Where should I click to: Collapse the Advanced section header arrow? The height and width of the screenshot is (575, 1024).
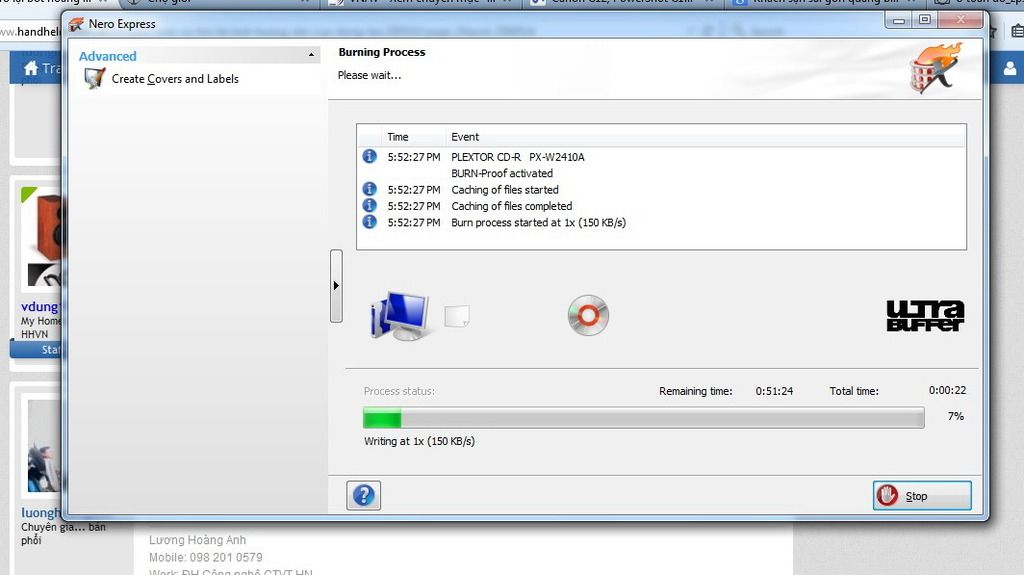click(312, 56)
